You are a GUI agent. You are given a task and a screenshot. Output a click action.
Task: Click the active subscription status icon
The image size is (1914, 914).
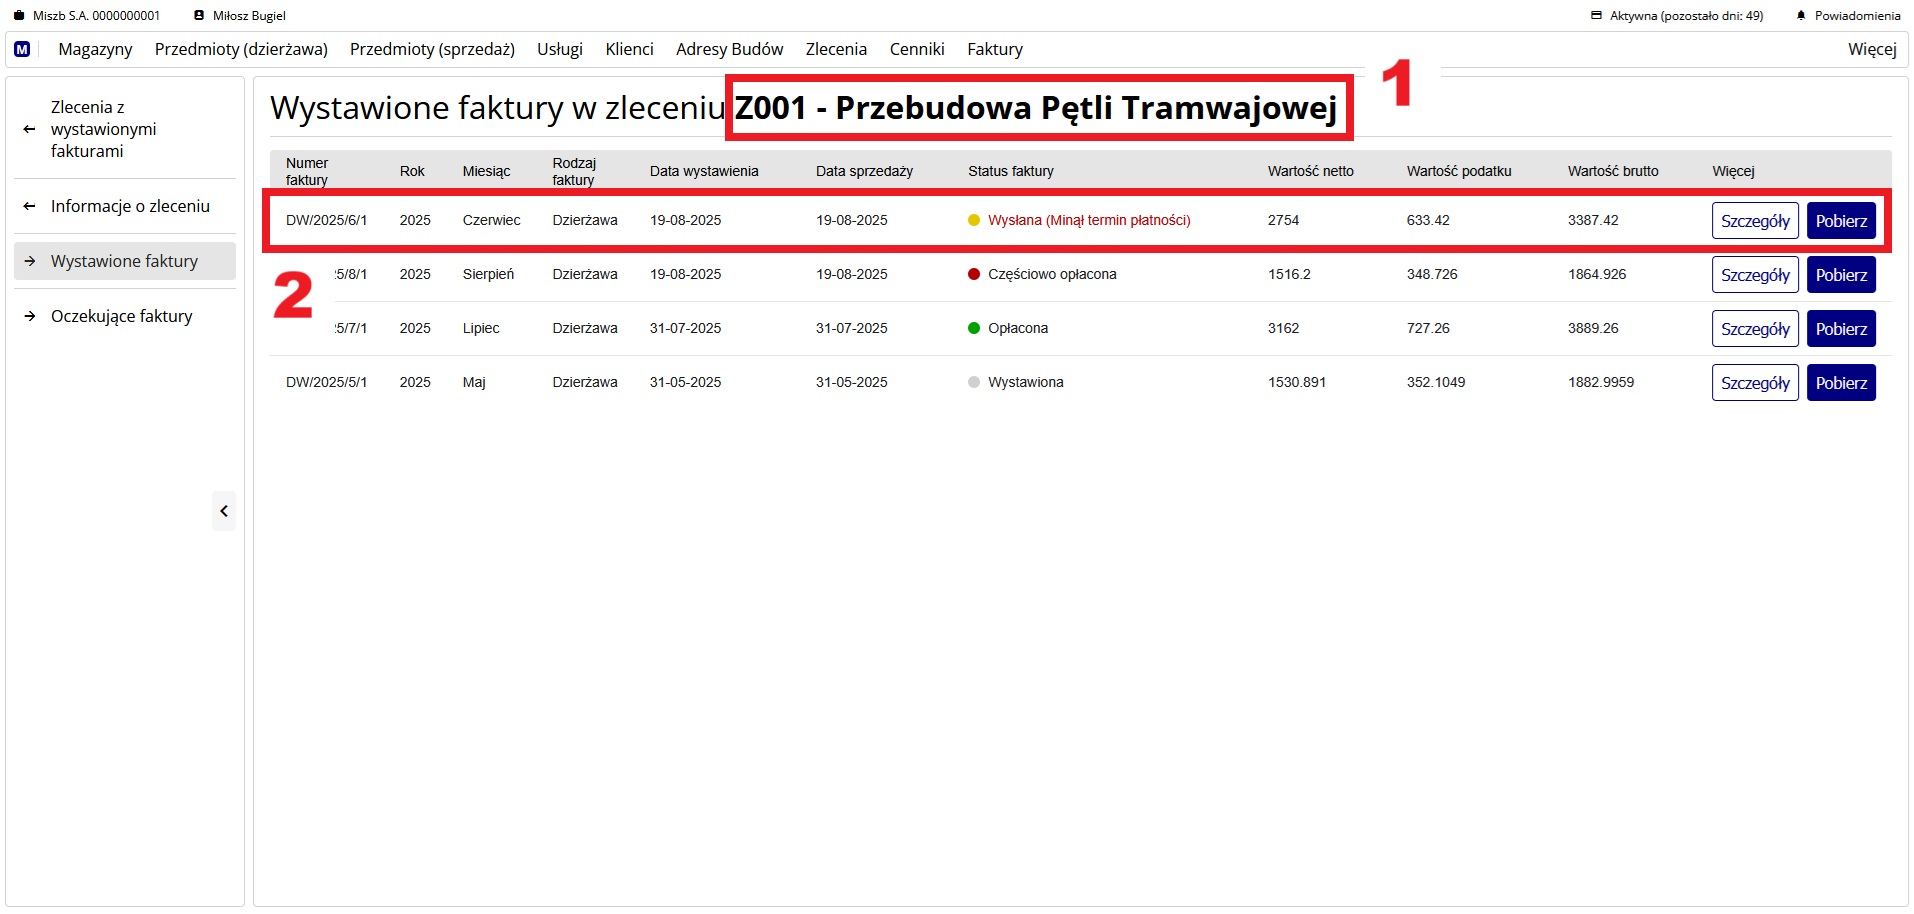[1597, 16]
